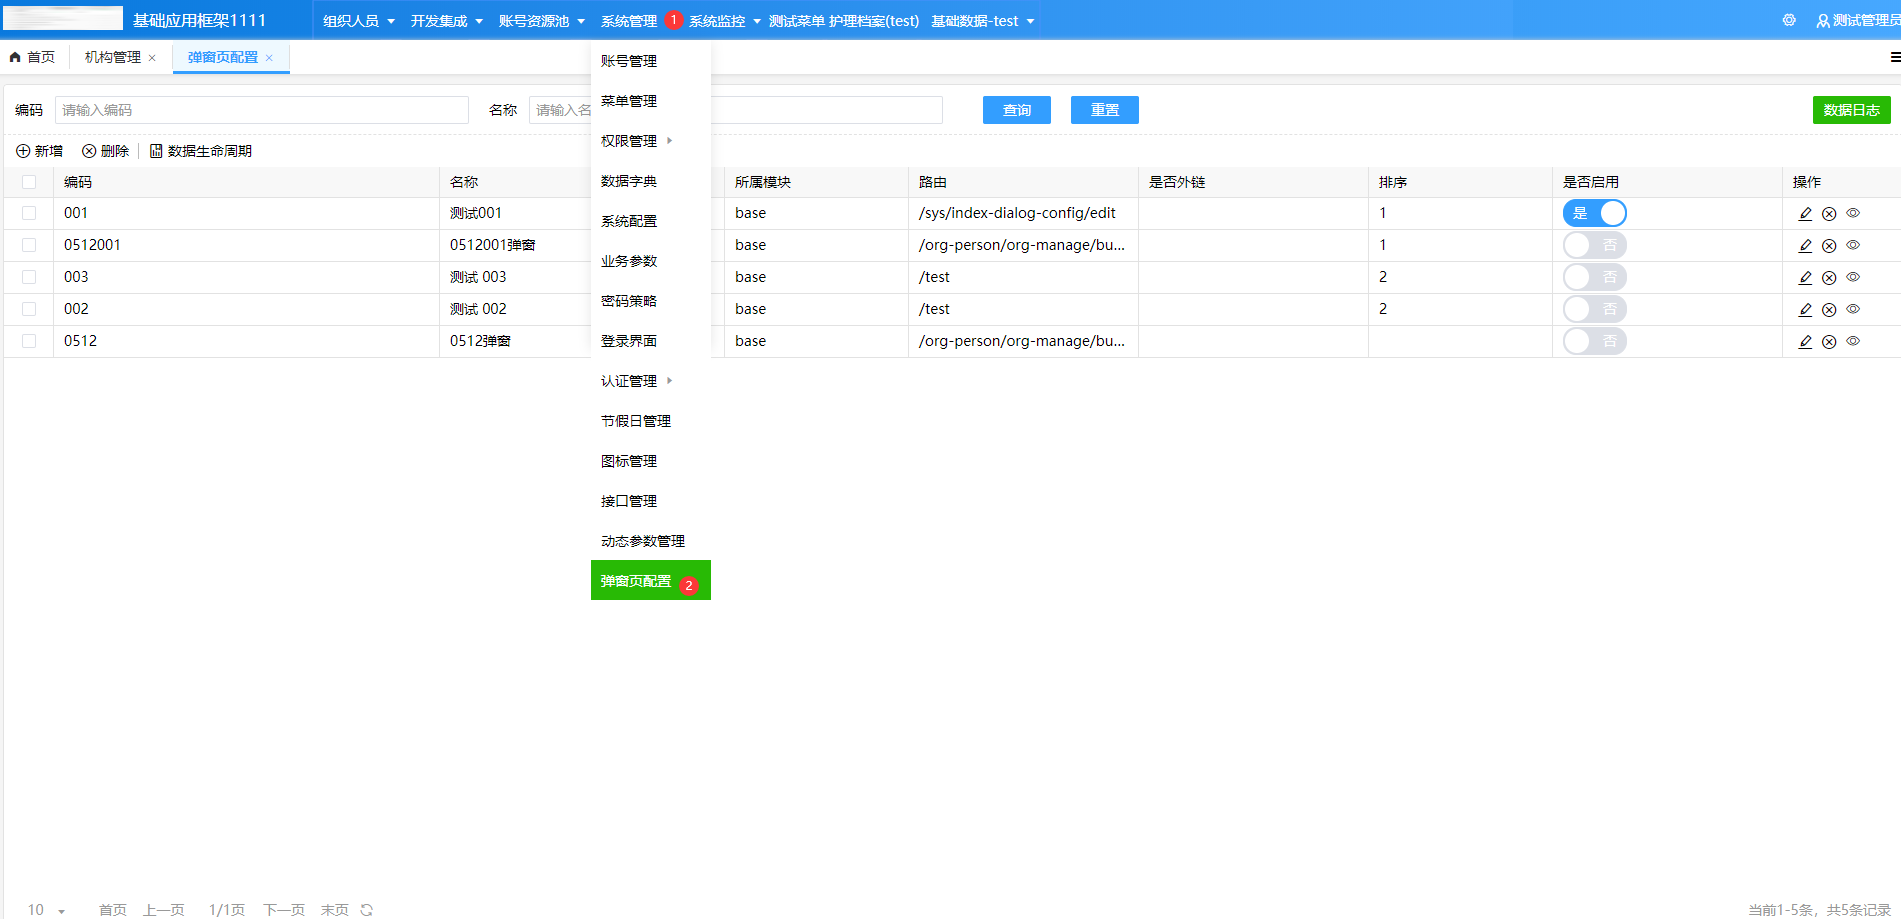Edit row 003 with pencil icon
Viewport: 1901px width, 919px height.
[1805, 277]
